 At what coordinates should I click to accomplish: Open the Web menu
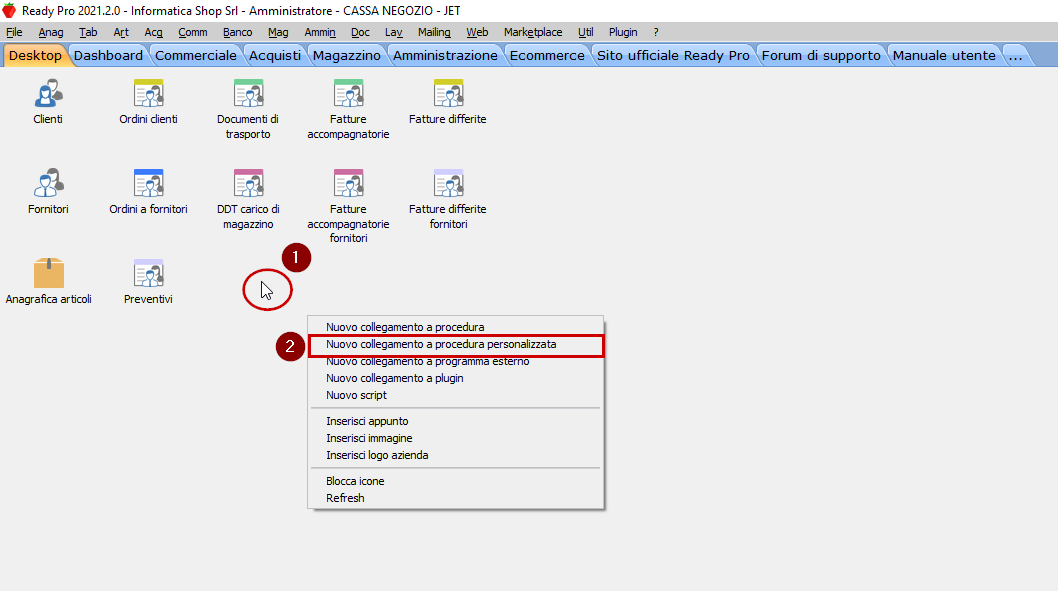tap(477, 32)
